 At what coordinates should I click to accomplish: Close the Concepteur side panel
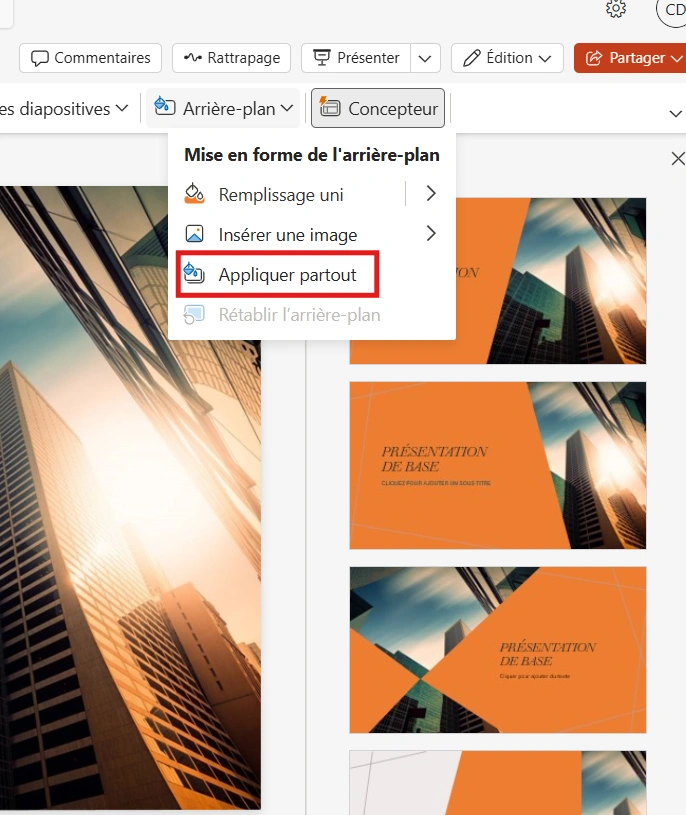pos(677,159)
